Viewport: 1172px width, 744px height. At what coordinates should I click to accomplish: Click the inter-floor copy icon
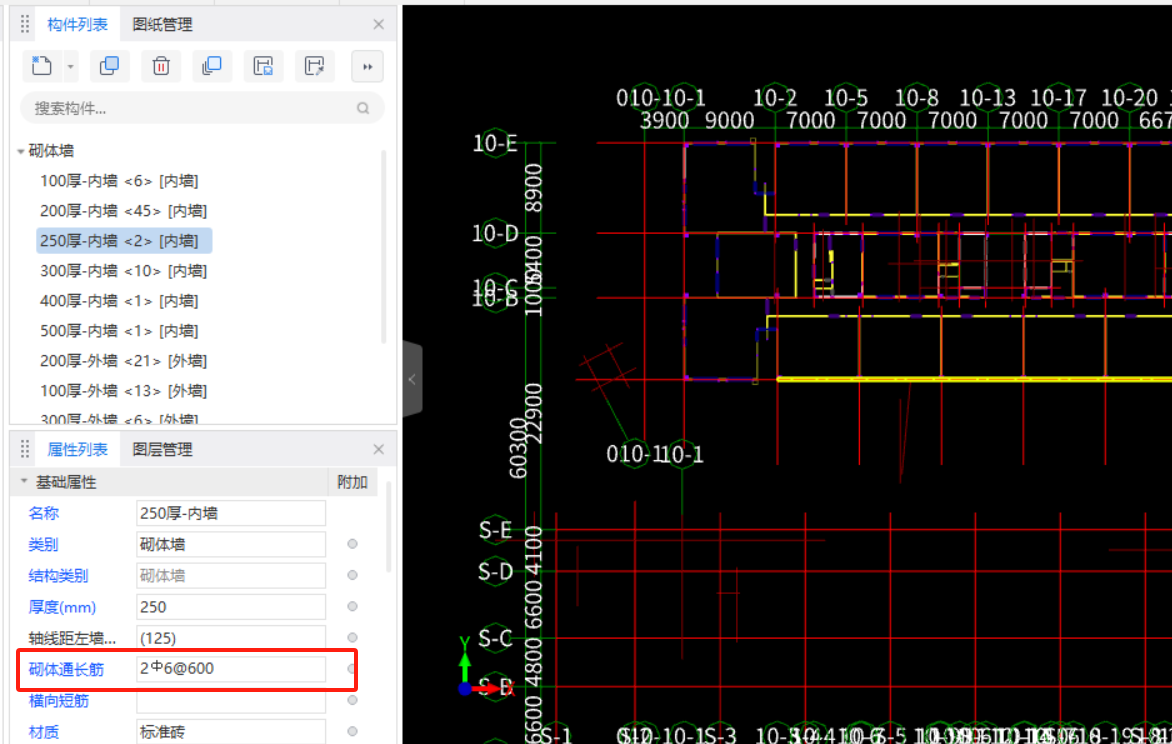(x=212, y=67)
